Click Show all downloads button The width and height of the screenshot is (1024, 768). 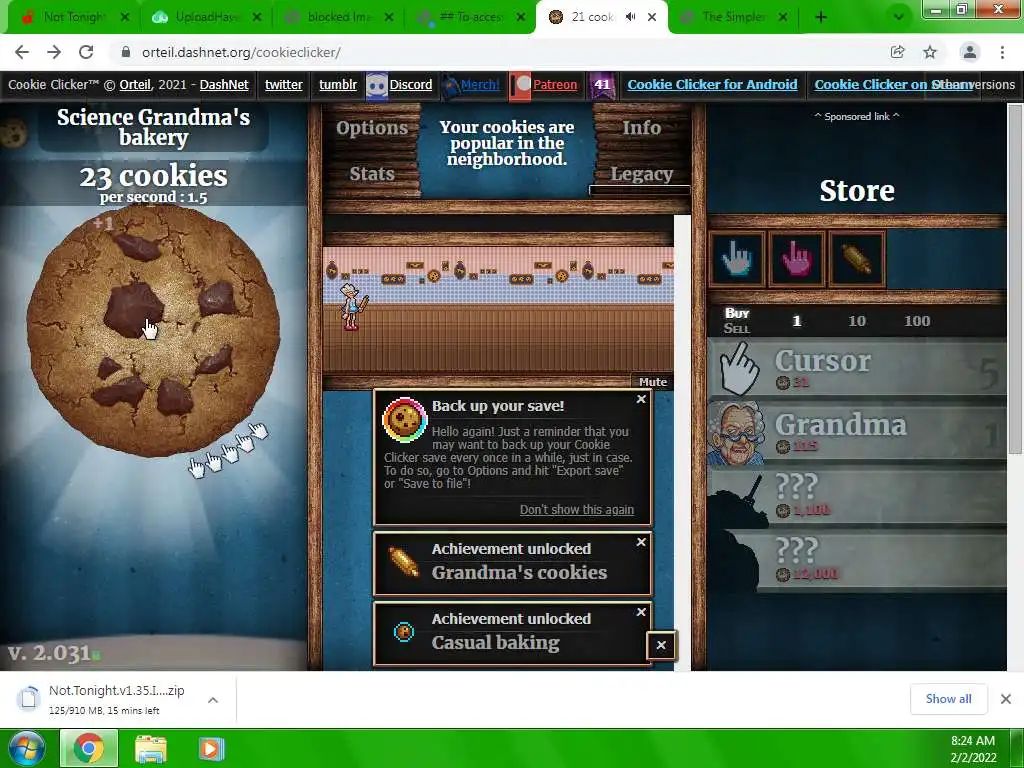948,699
